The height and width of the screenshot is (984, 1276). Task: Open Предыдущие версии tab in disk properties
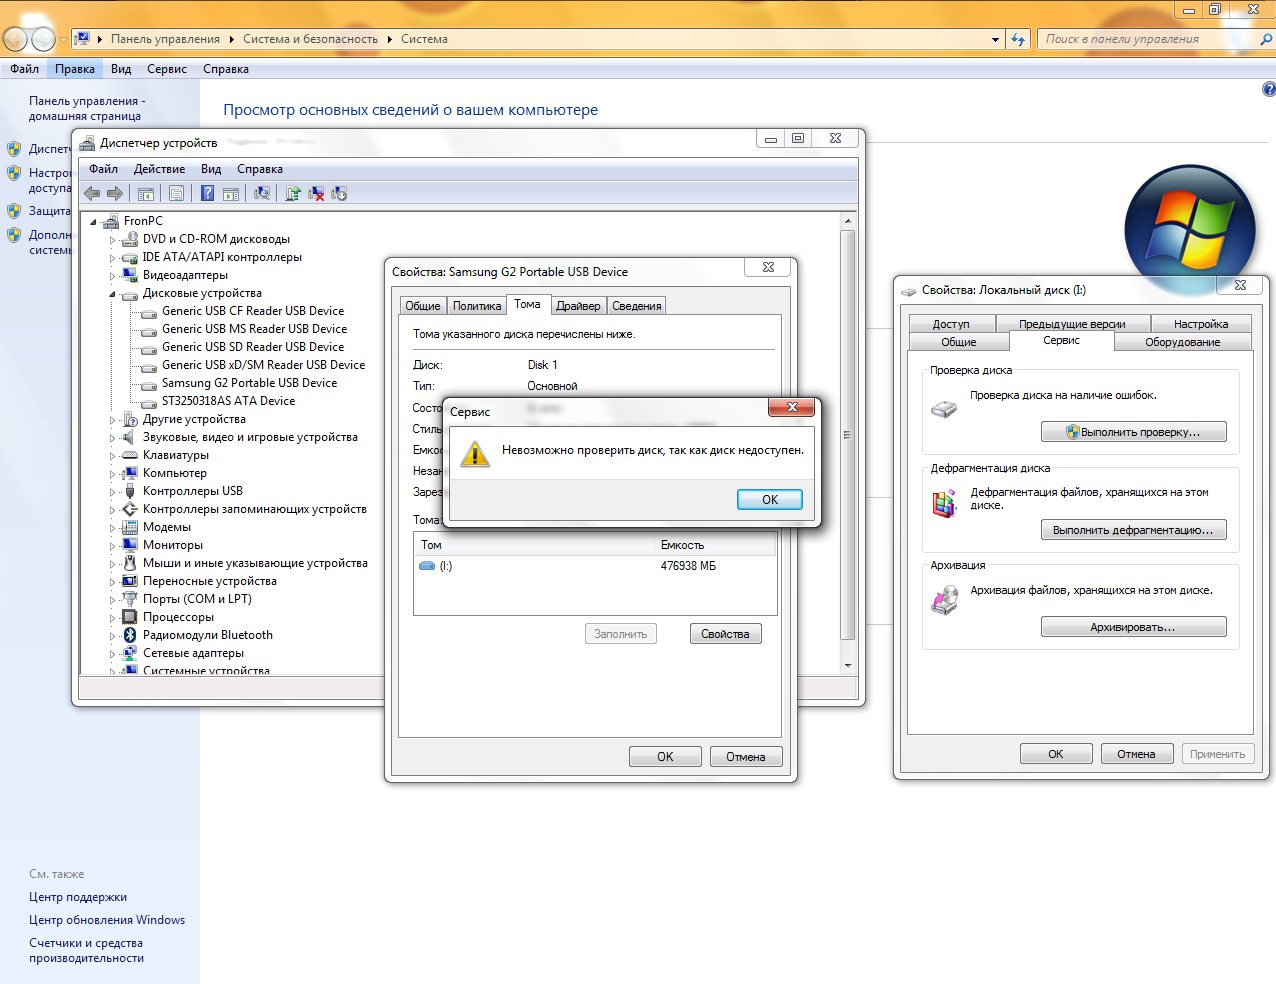pos(1072,324)
